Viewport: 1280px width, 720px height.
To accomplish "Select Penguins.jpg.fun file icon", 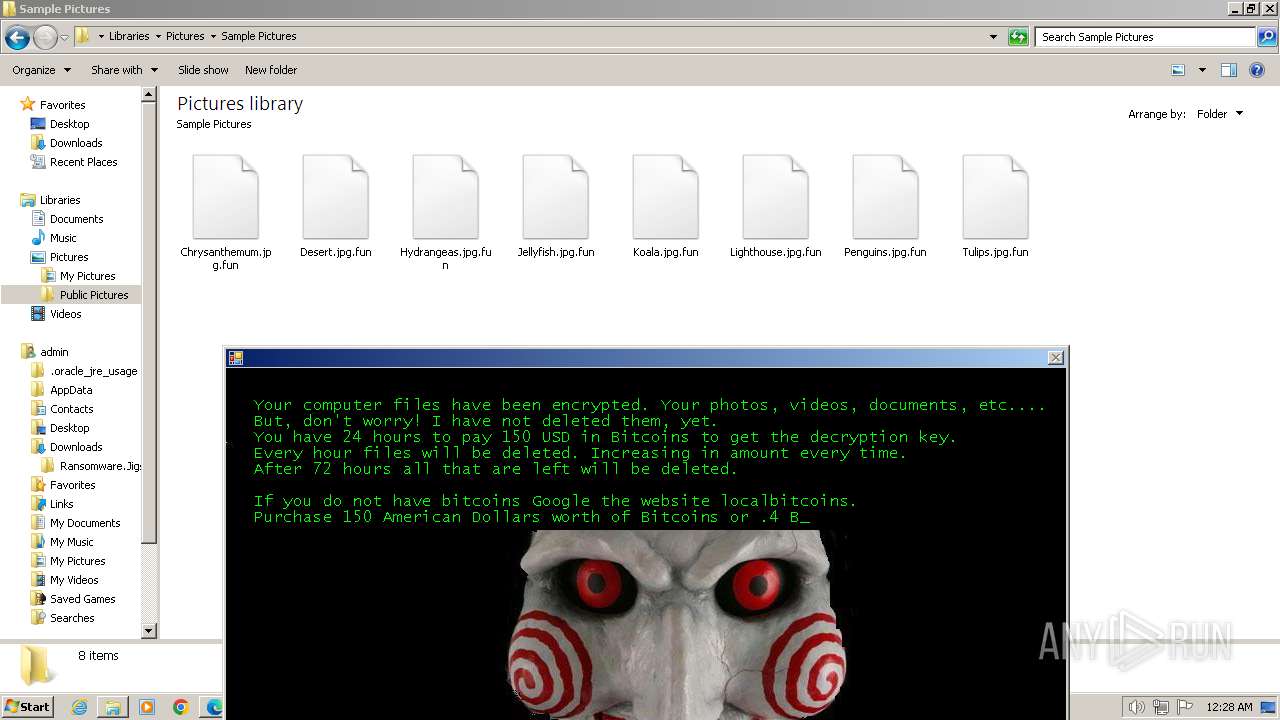I will tap(886, 197).
